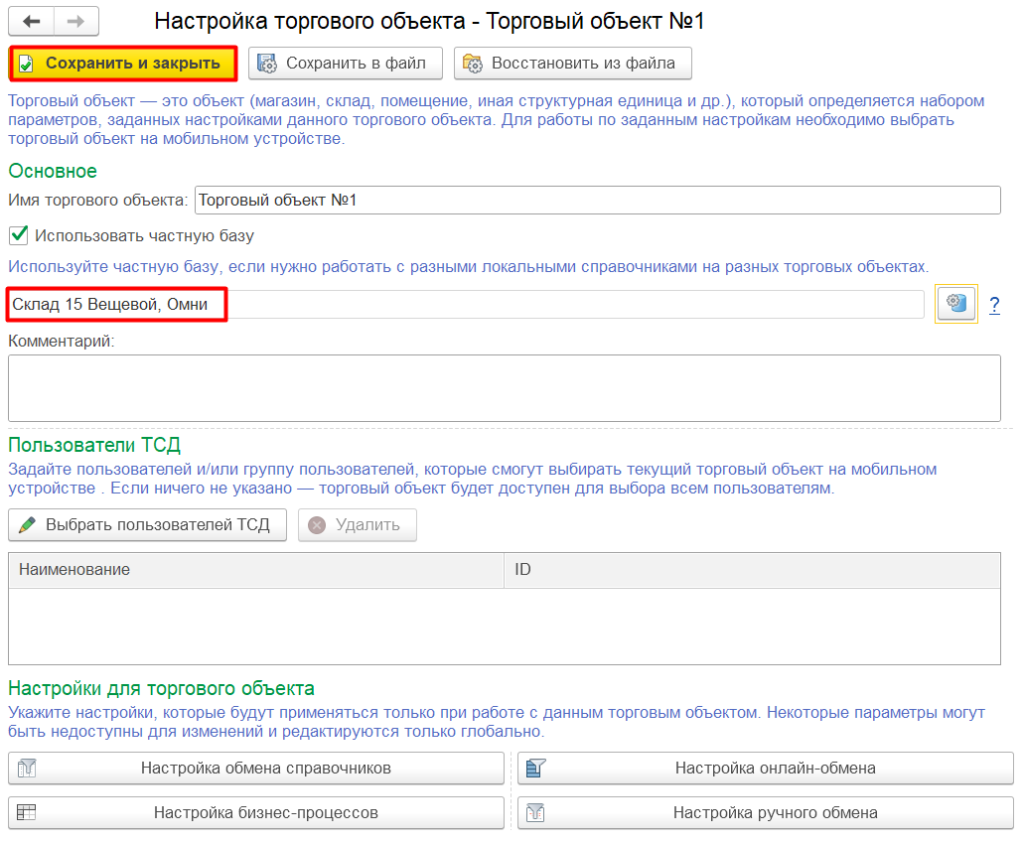Click inside the Комментарий text area
This screenshot has width=1024, height=843.
(x=504, y=388)
